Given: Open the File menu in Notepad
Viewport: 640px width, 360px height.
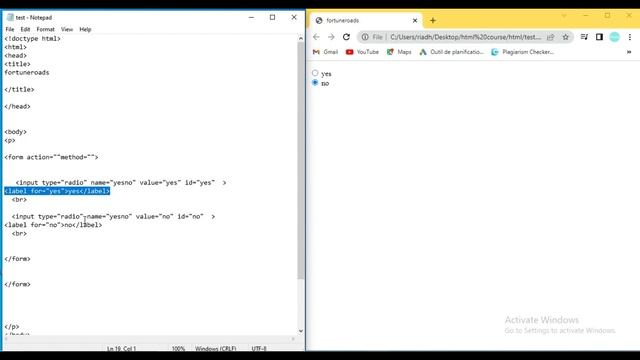Looking at the screenshot, I should tap(10, 29).
